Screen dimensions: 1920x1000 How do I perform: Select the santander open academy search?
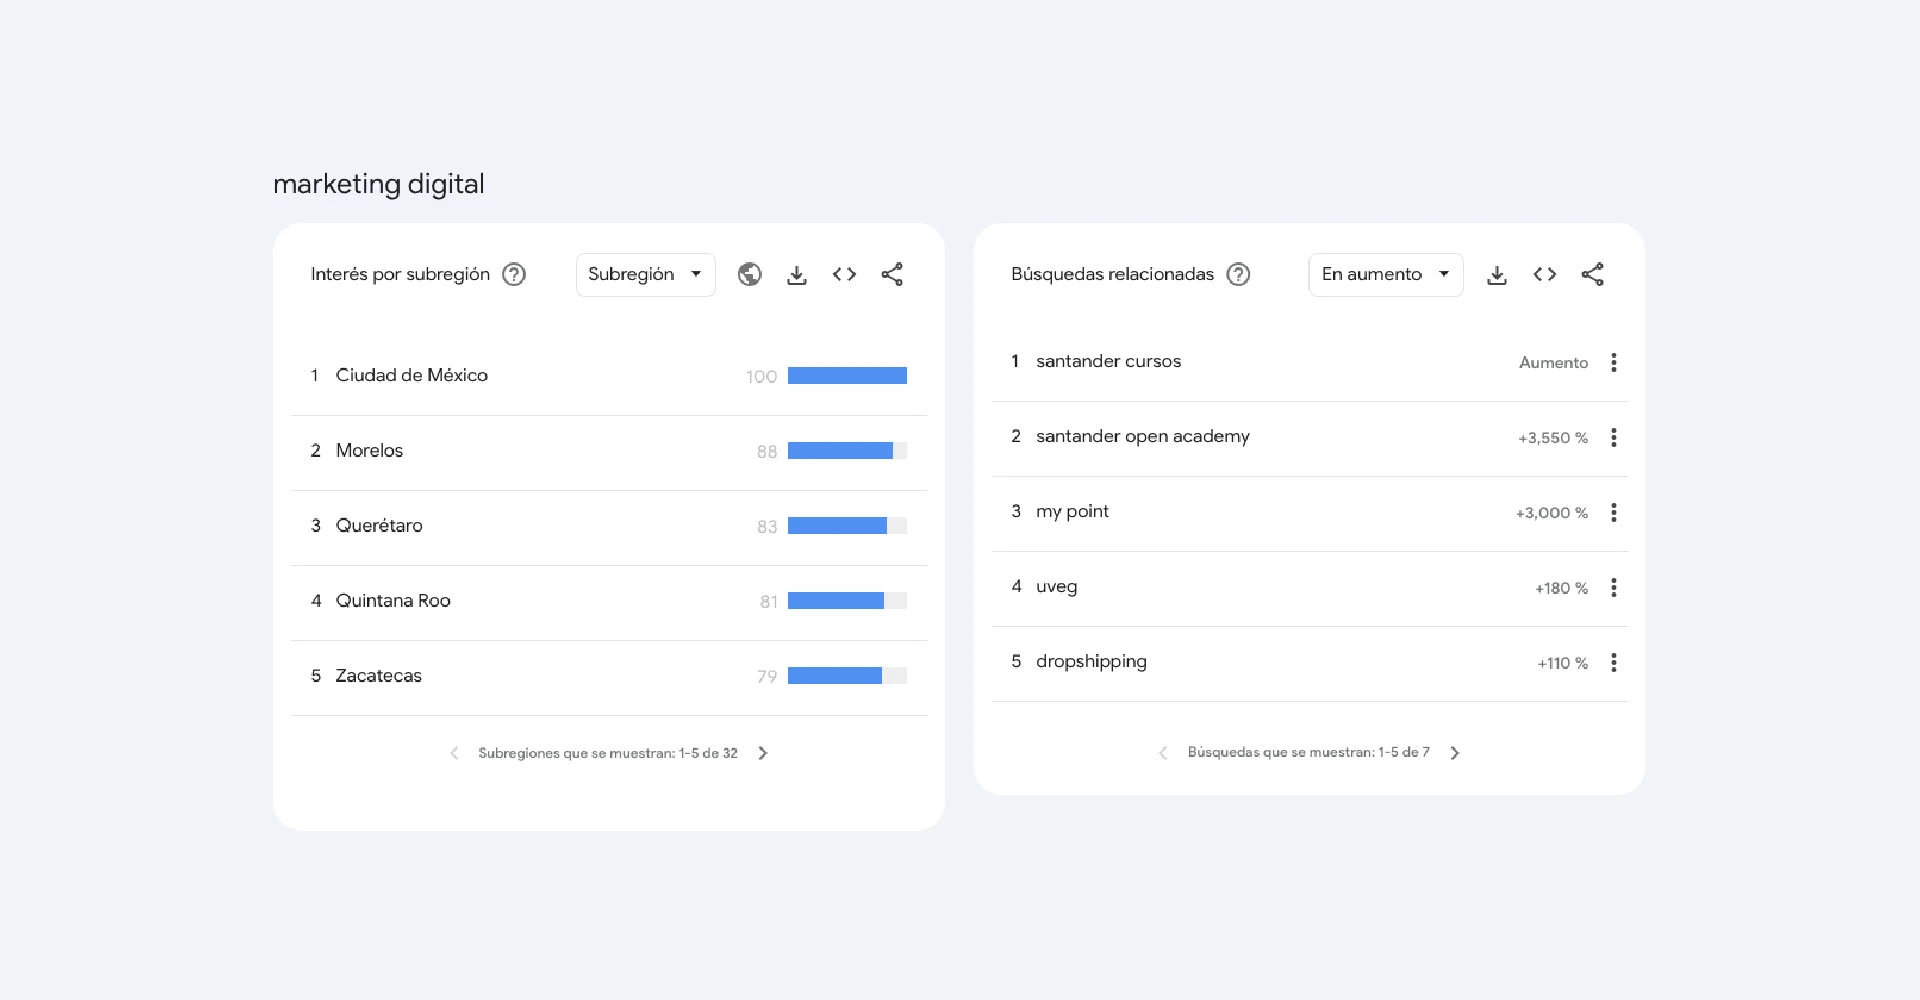1143,436
